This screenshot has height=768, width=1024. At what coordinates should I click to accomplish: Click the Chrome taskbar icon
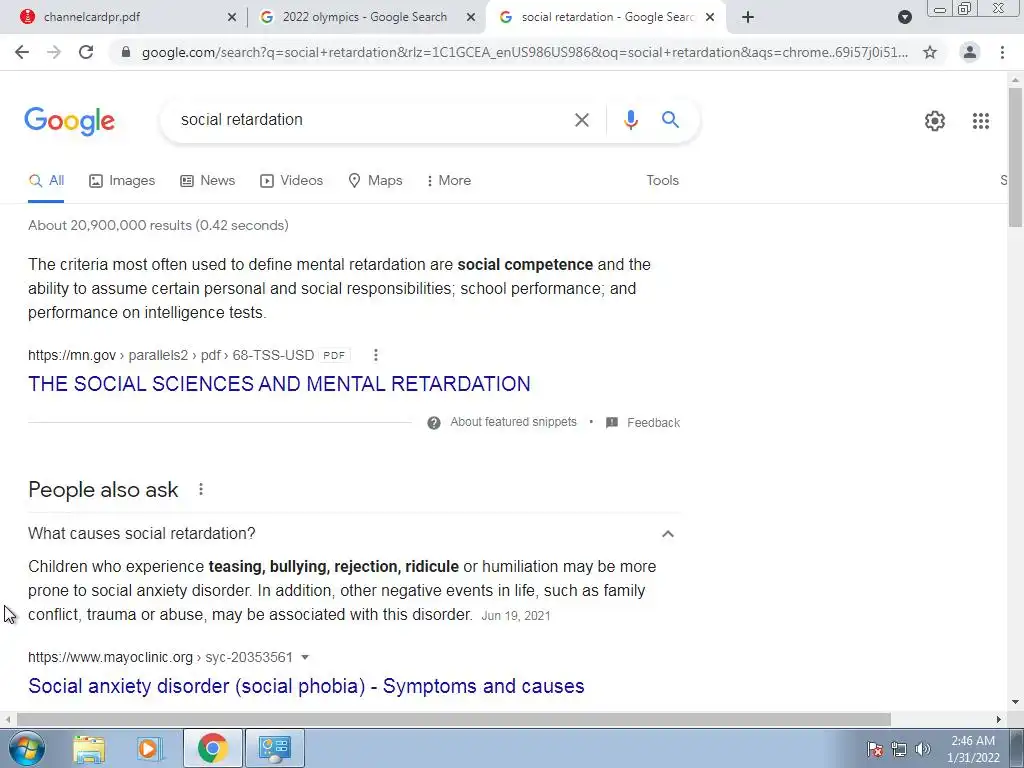tap(212, 749)
